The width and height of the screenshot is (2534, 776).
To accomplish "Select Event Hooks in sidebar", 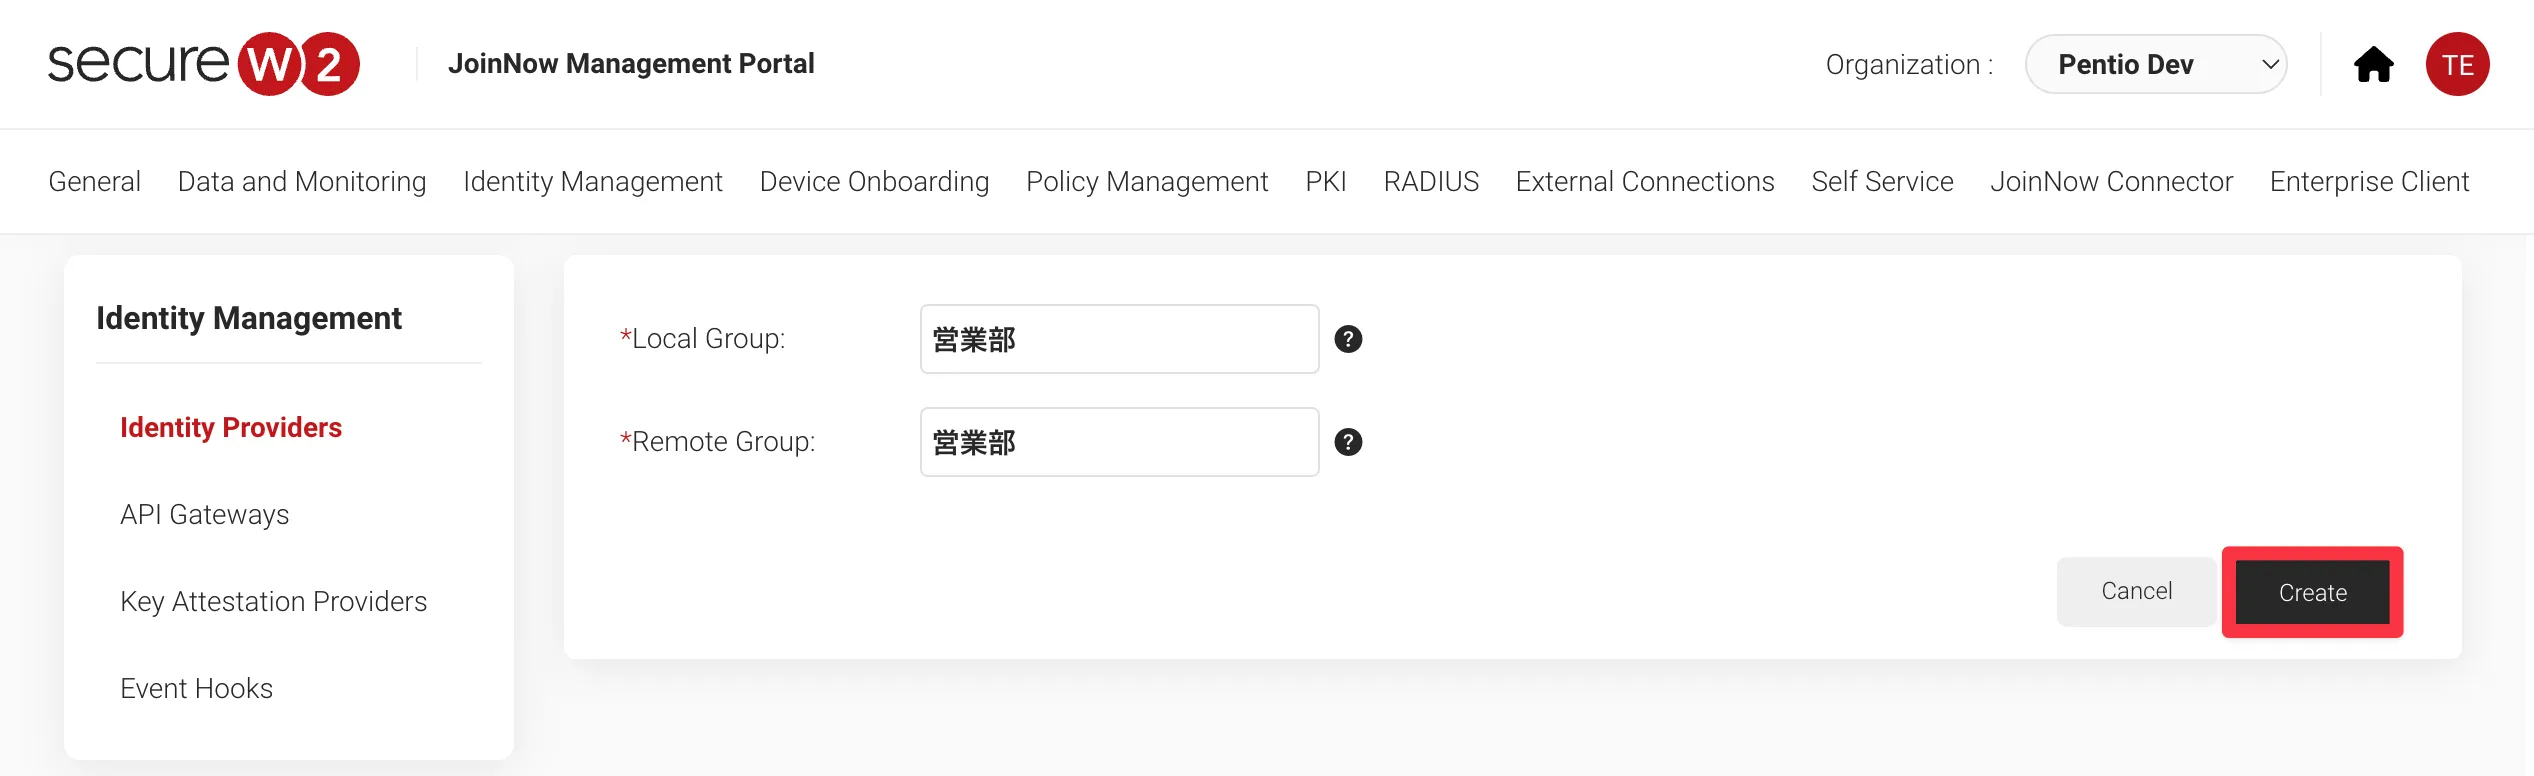I will pos(196,688).
